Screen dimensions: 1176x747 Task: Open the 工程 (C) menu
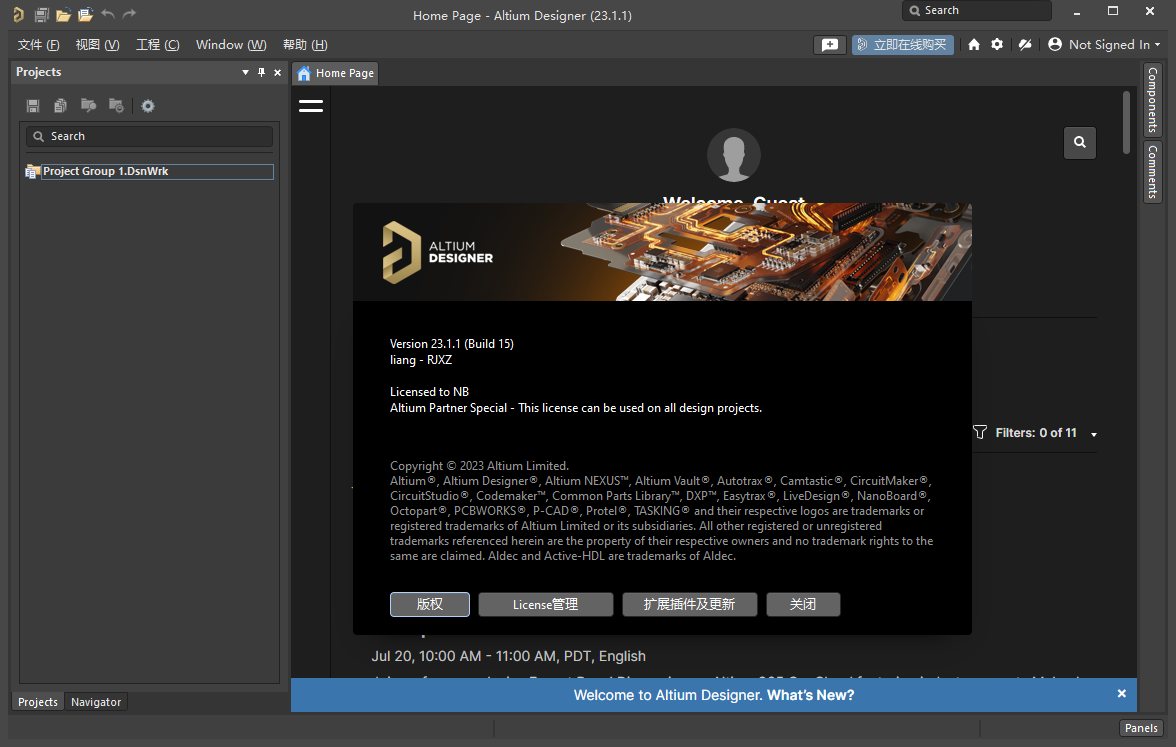(158, 45)
